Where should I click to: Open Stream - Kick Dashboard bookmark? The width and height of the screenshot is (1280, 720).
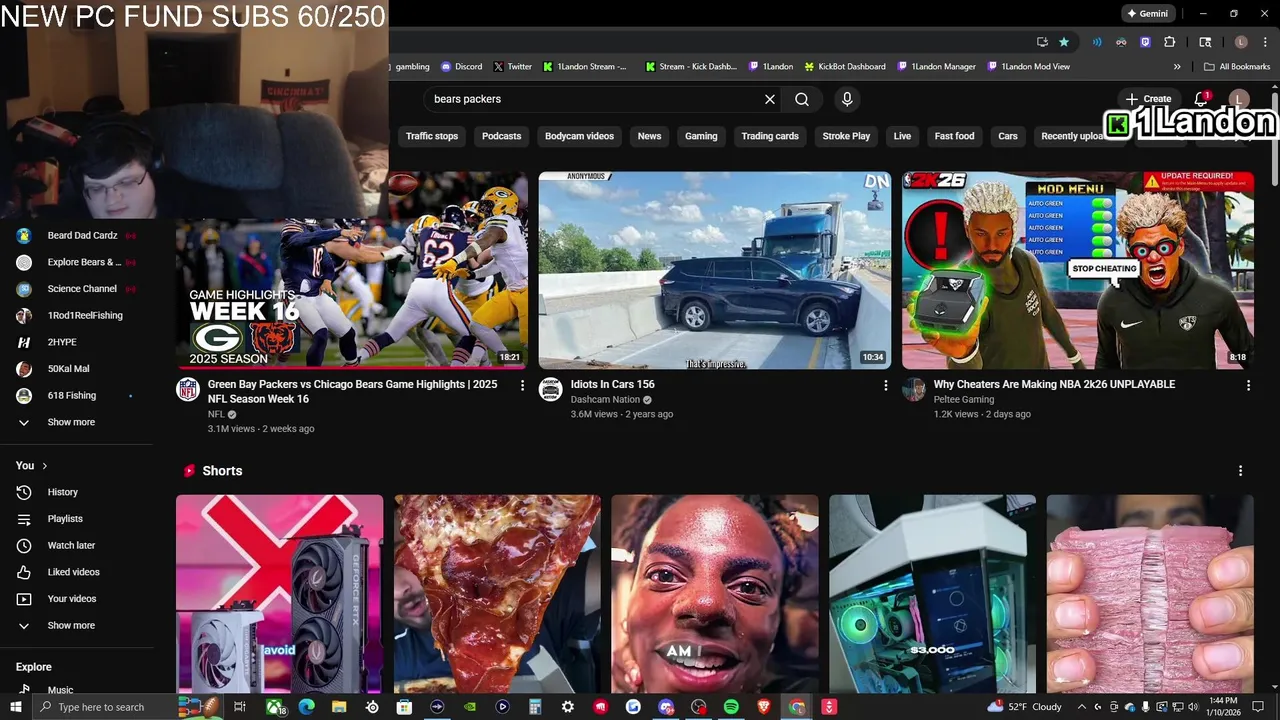coord(690,67)
